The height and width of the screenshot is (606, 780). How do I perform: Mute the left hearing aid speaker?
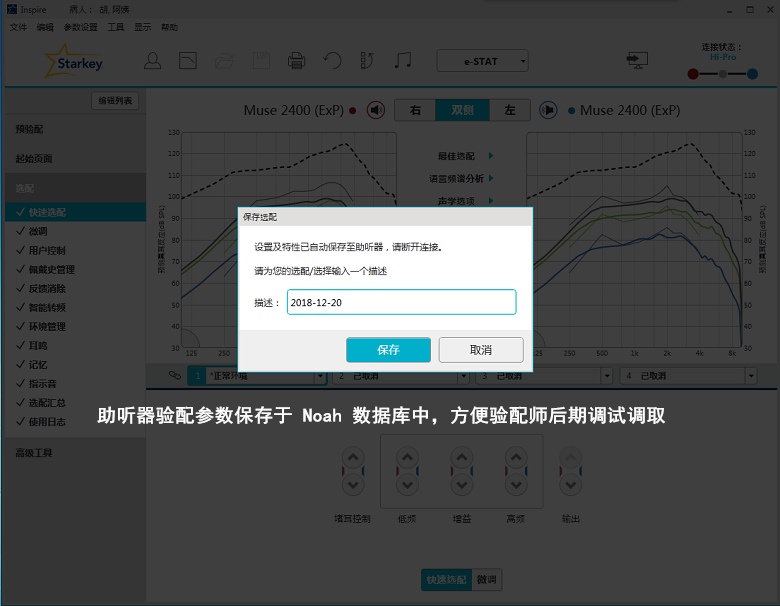pyautogui.click(x=548, y=110)
